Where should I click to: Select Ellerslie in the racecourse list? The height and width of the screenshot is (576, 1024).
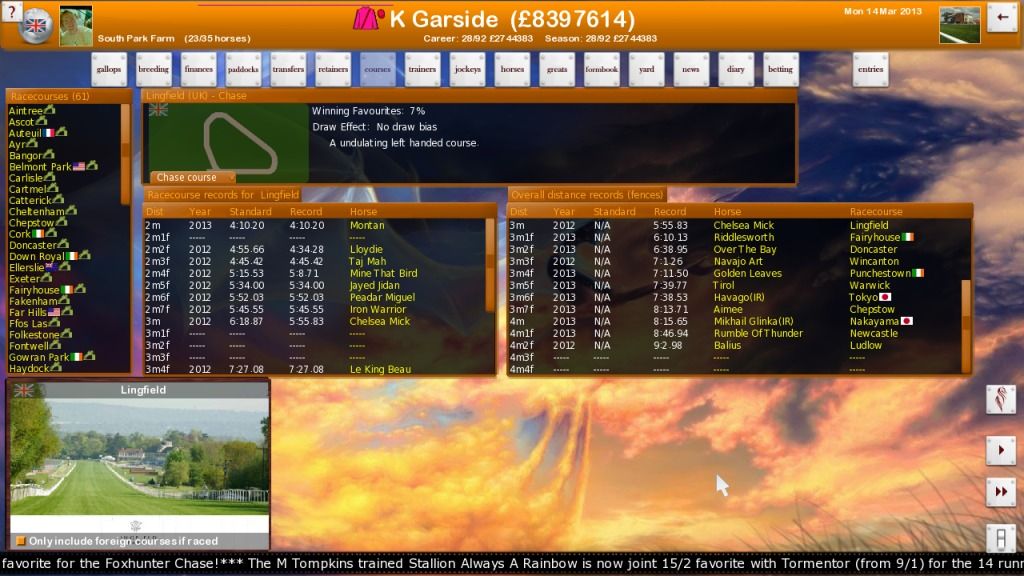(x=26, y=267)
